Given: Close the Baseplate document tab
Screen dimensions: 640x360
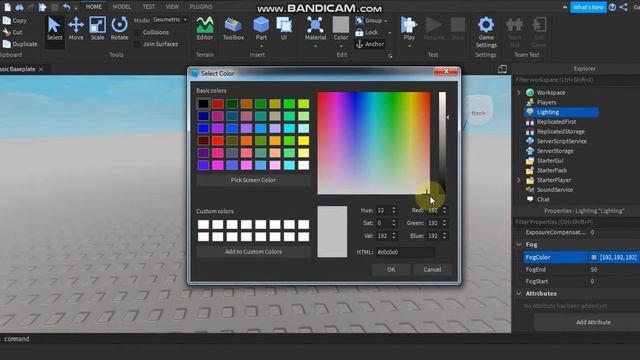Looking at the screenshot, I should tap(41, 69).
